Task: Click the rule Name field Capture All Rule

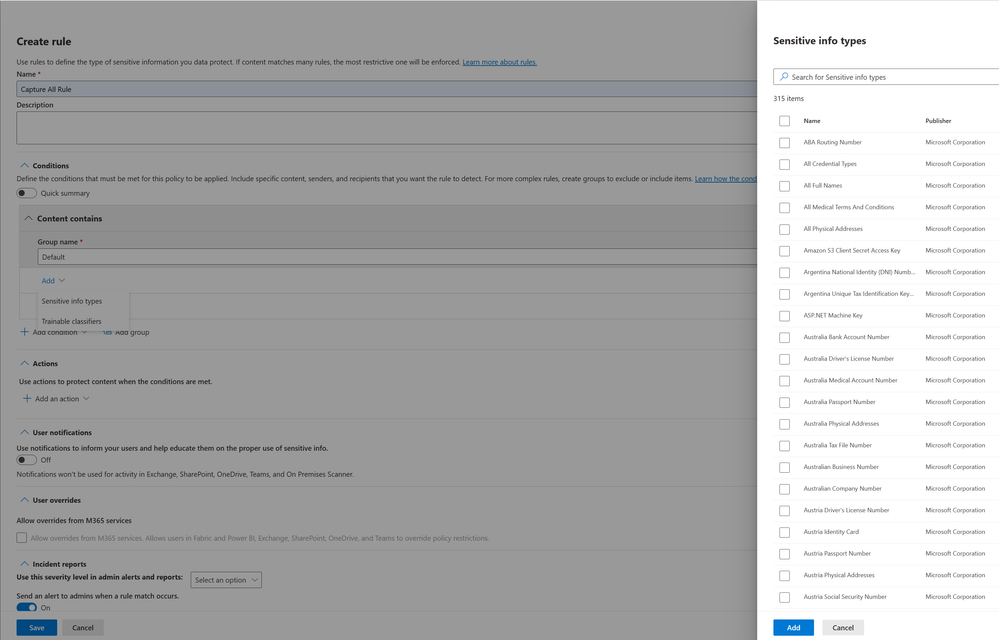Action: pyautogui.click(x=387, y=89)
